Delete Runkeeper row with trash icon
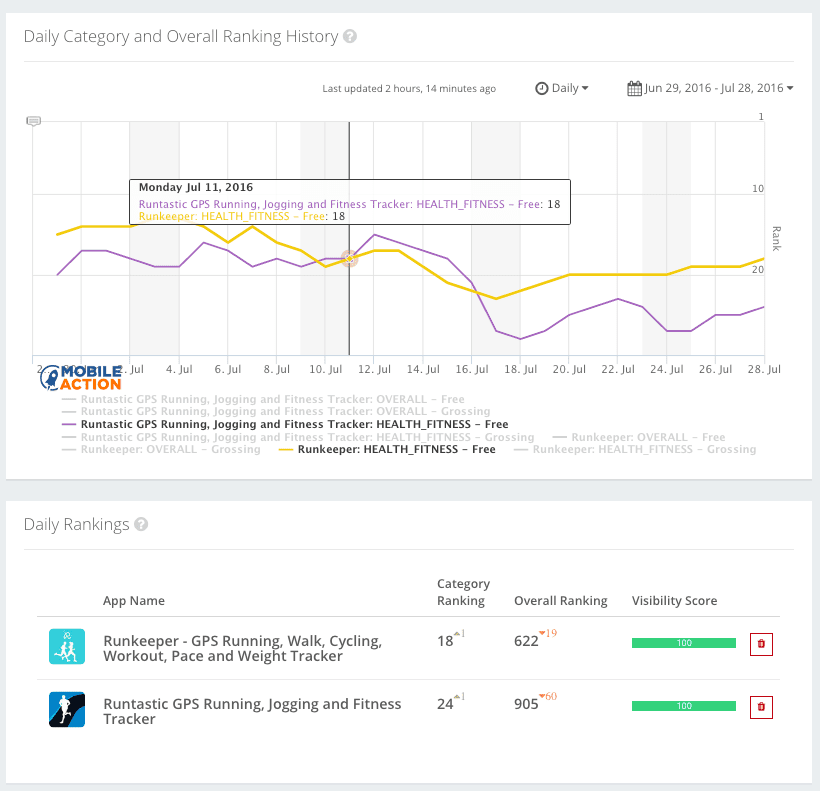The image size is (820, 791). pos(761,644)
